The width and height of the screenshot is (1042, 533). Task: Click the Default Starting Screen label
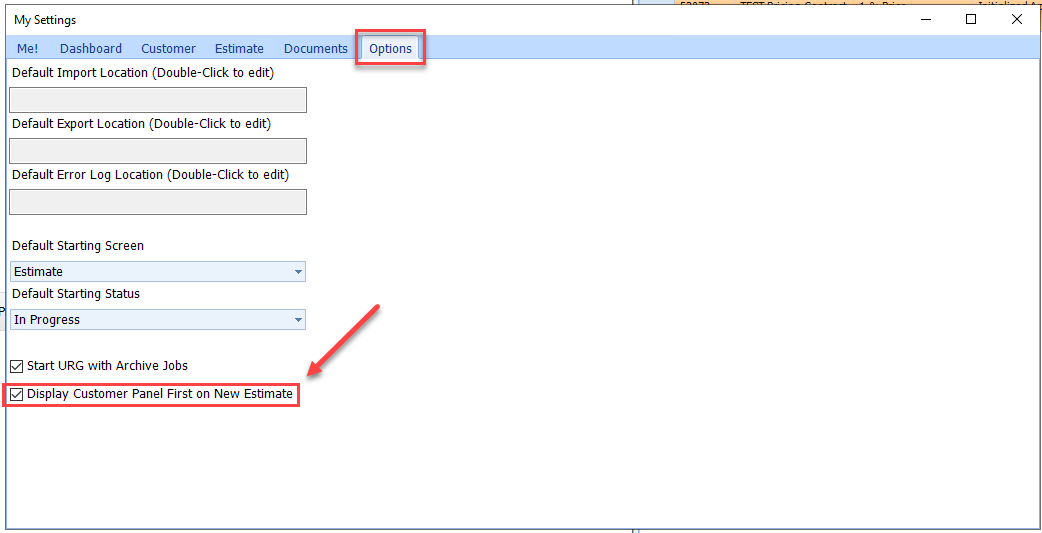point(78,246)
